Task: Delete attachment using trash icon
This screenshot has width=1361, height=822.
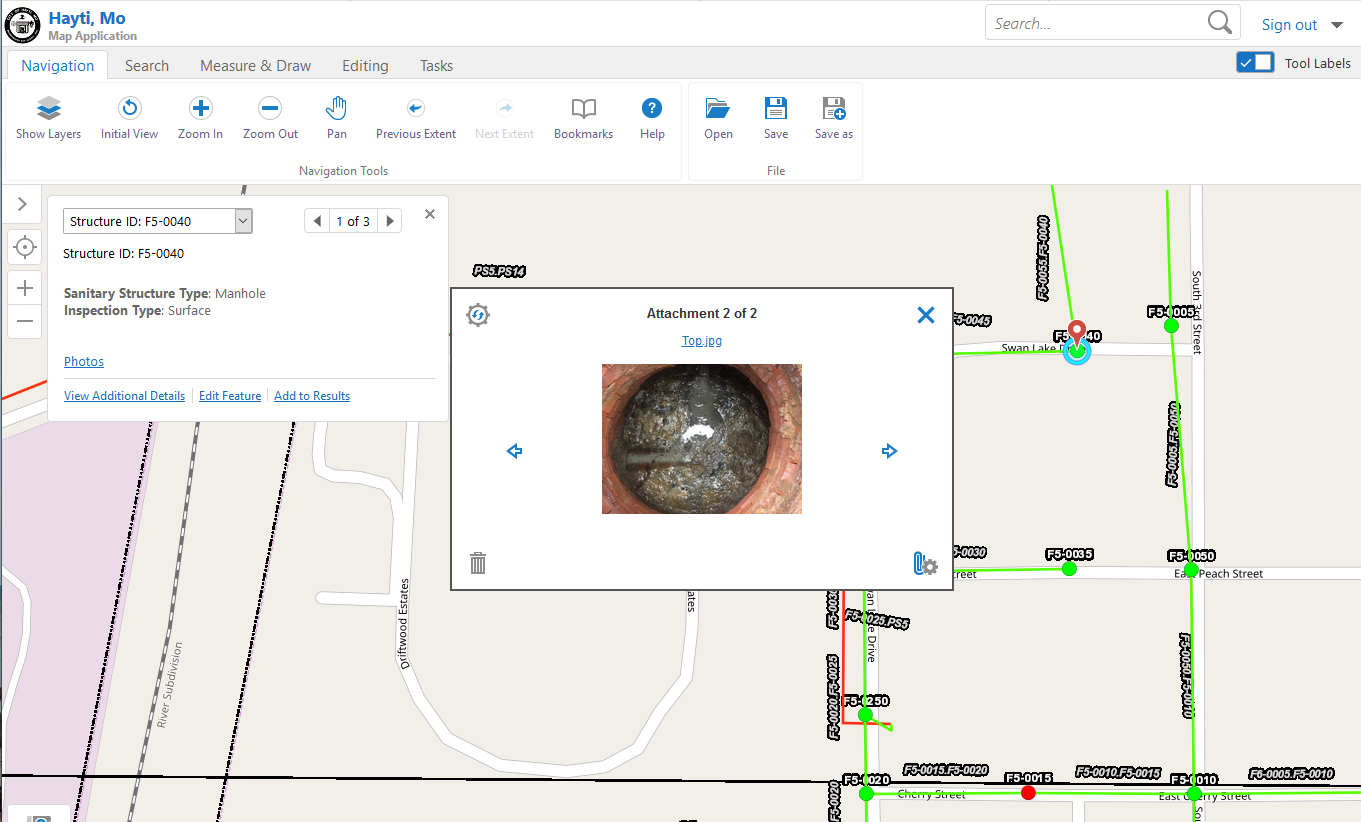Action: point(478,563)
